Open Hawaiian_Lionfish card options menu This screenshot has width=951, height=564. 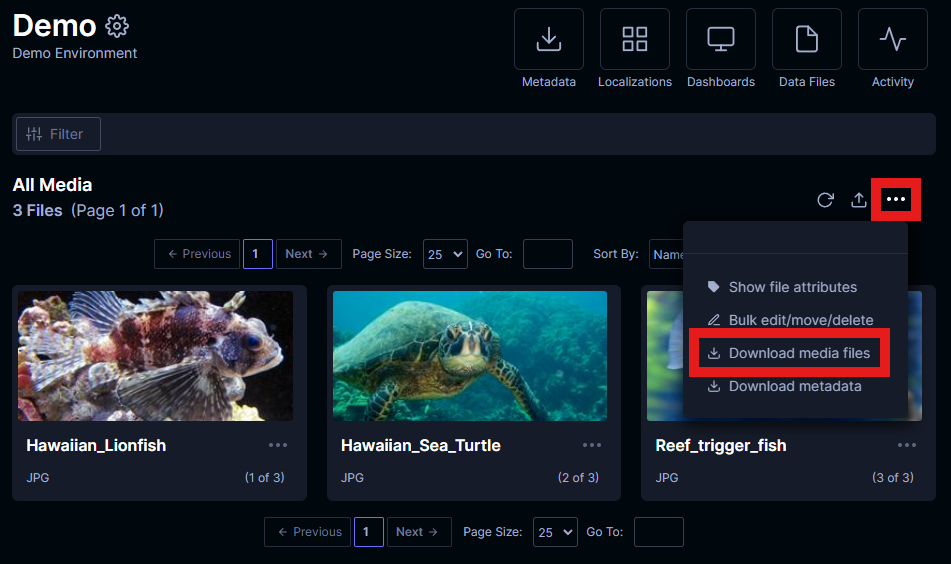click(x=278, y=445)
